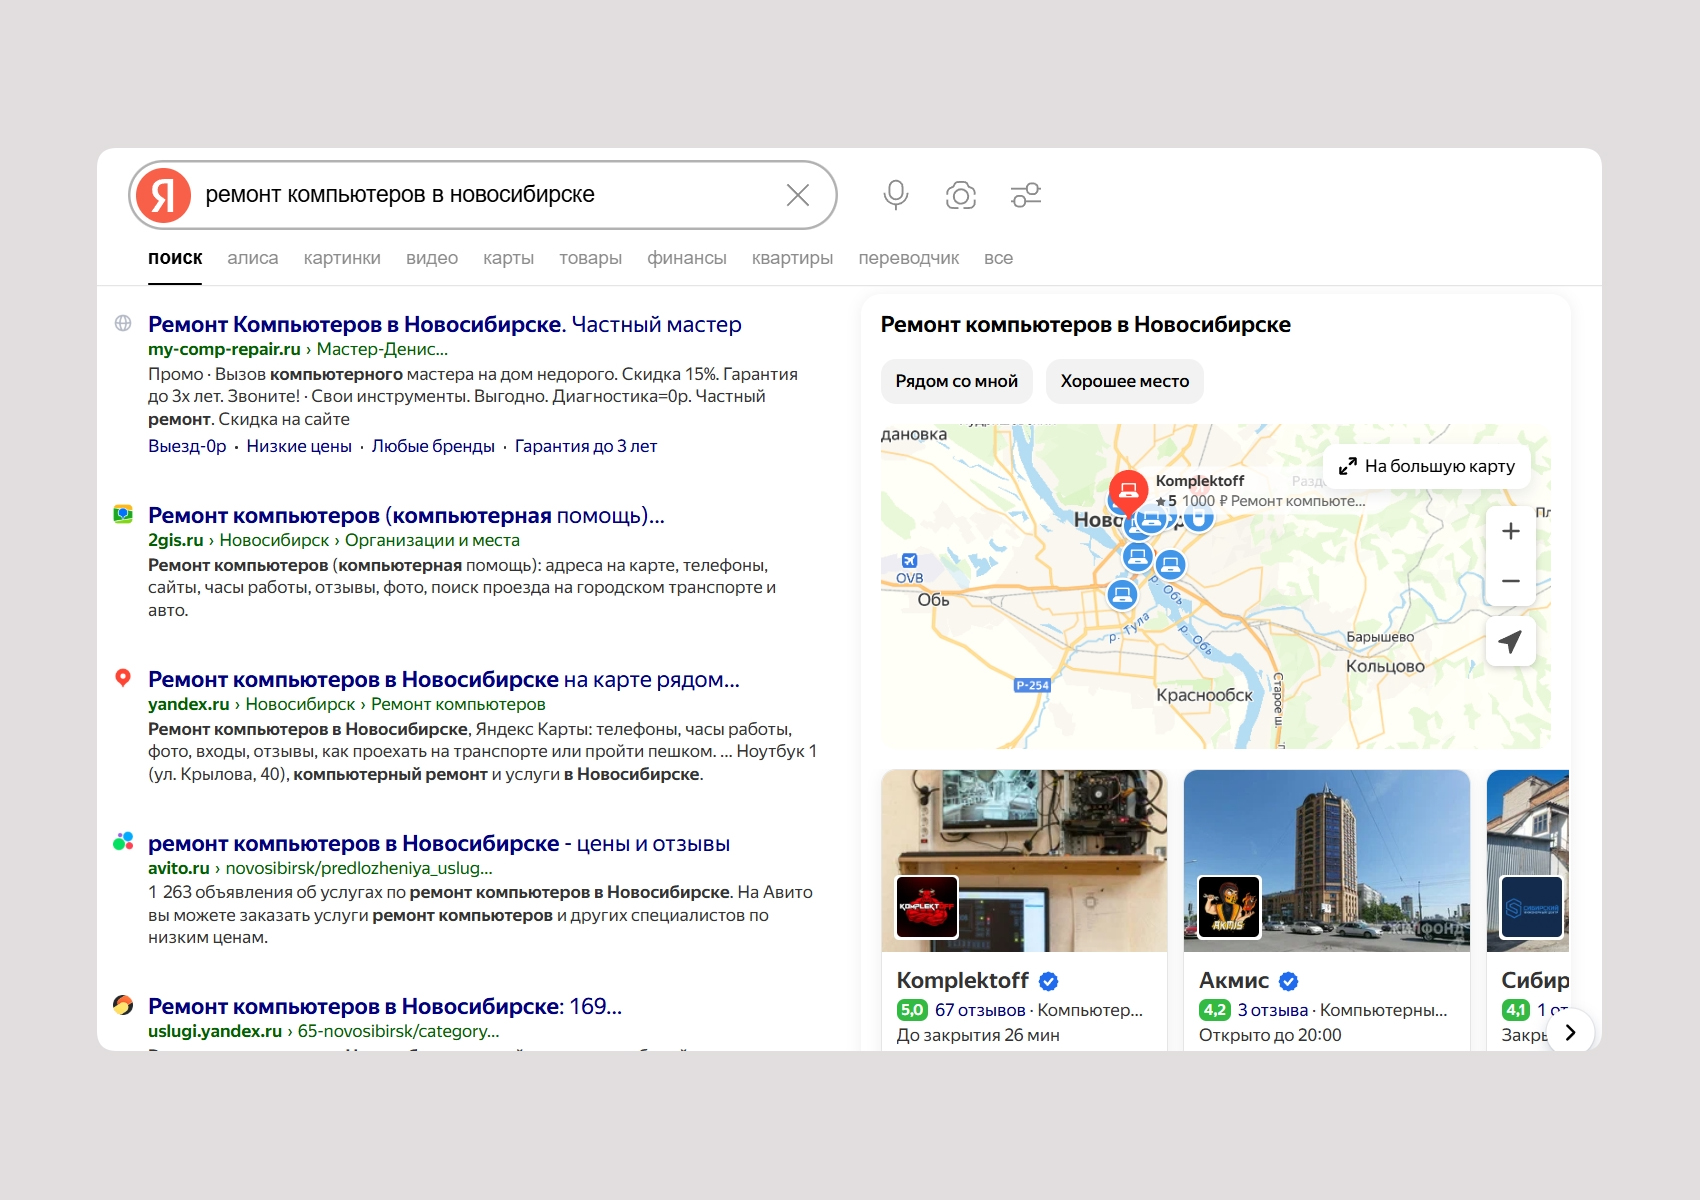
Task: Open the Акмис building photo
Action: tap(1326, 860)
